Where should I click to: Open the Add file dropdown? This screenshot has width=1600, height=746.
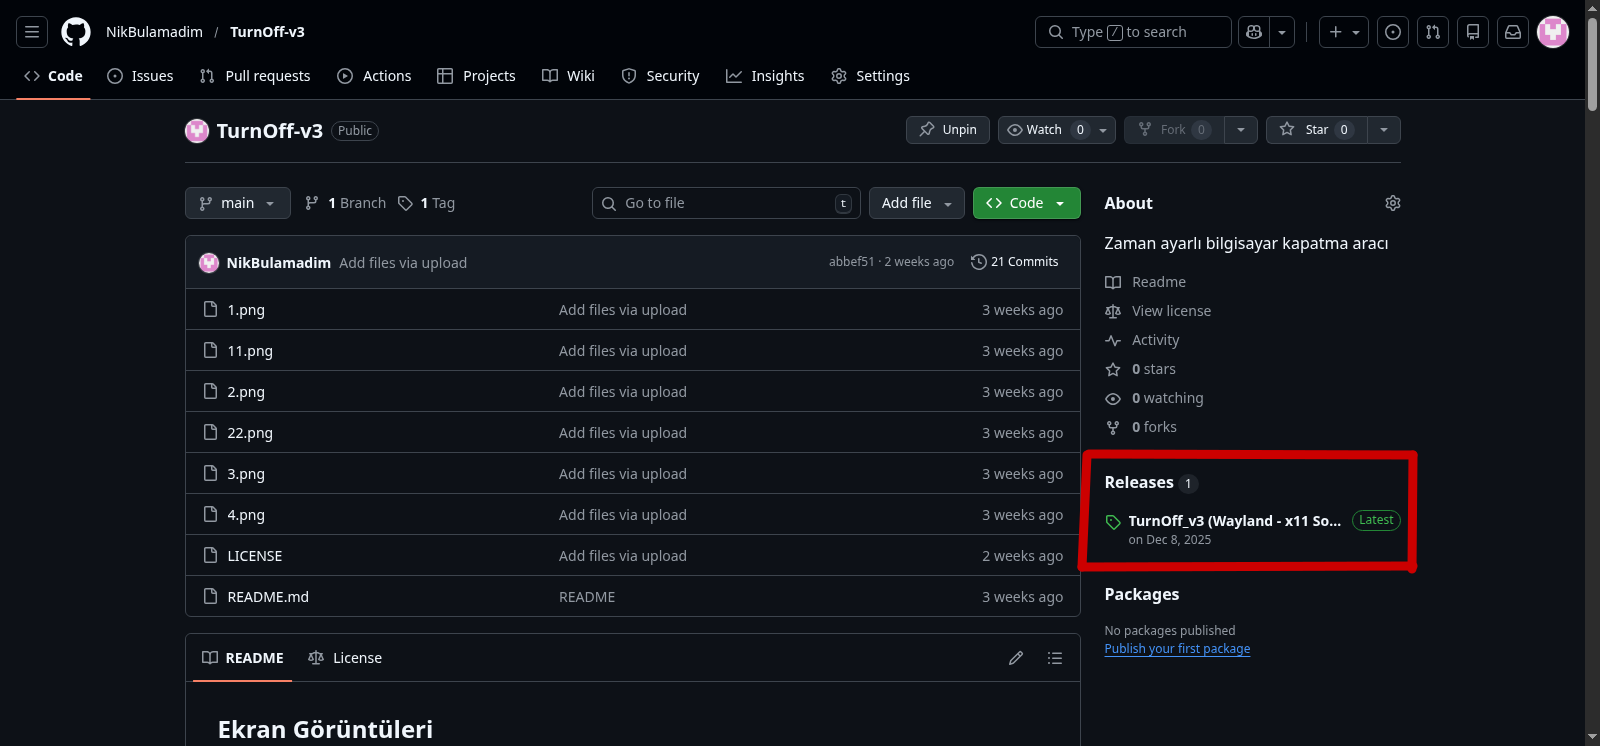[x=916, y=203]
